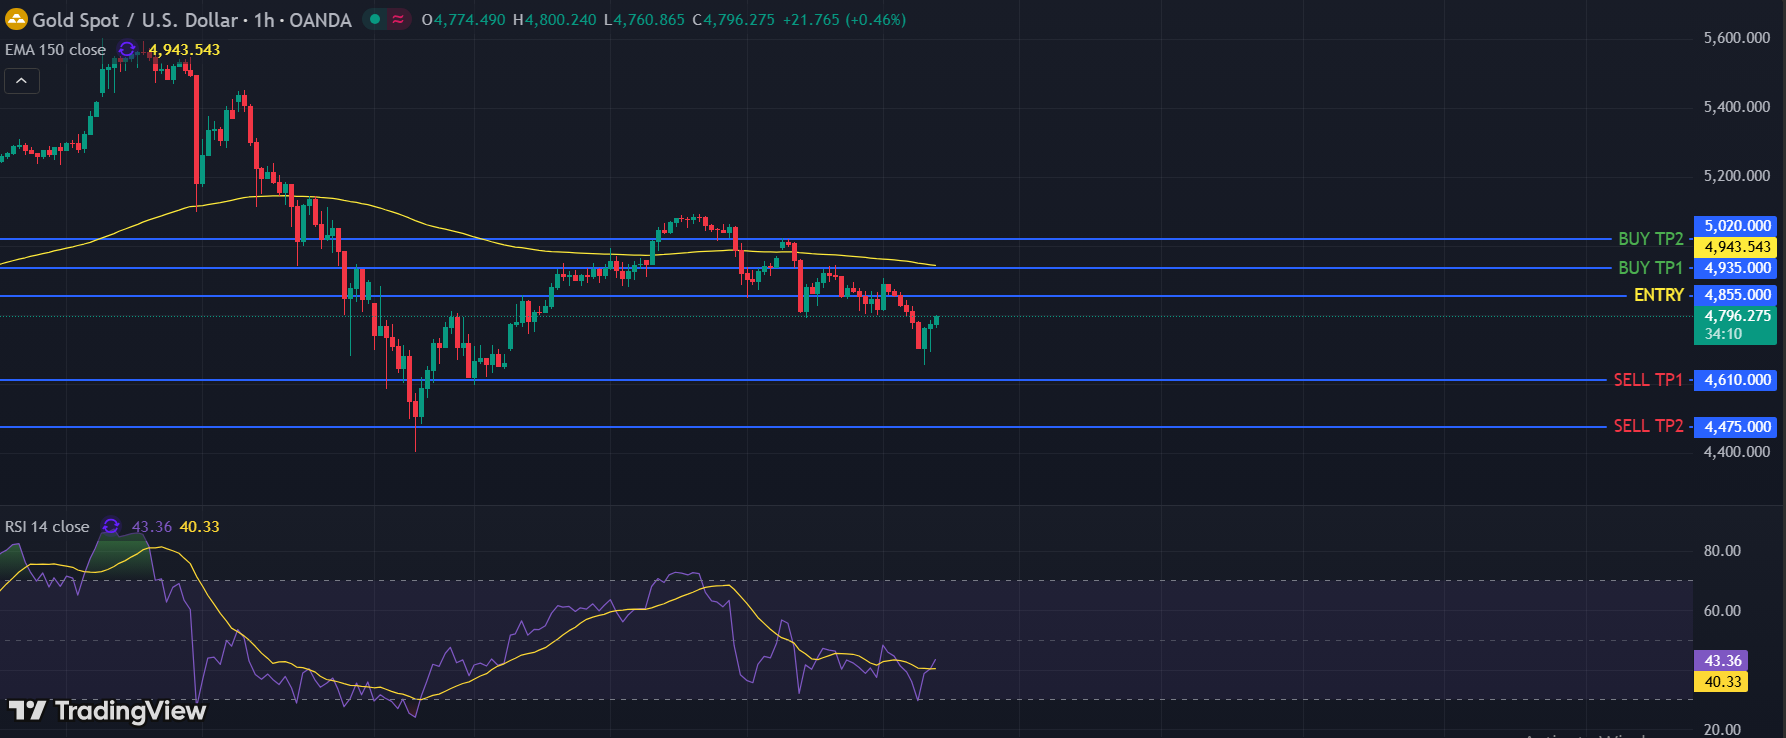Select the EMA 150 close indicator label
Screen dimensions: 1786x738
tap(55, 50)
